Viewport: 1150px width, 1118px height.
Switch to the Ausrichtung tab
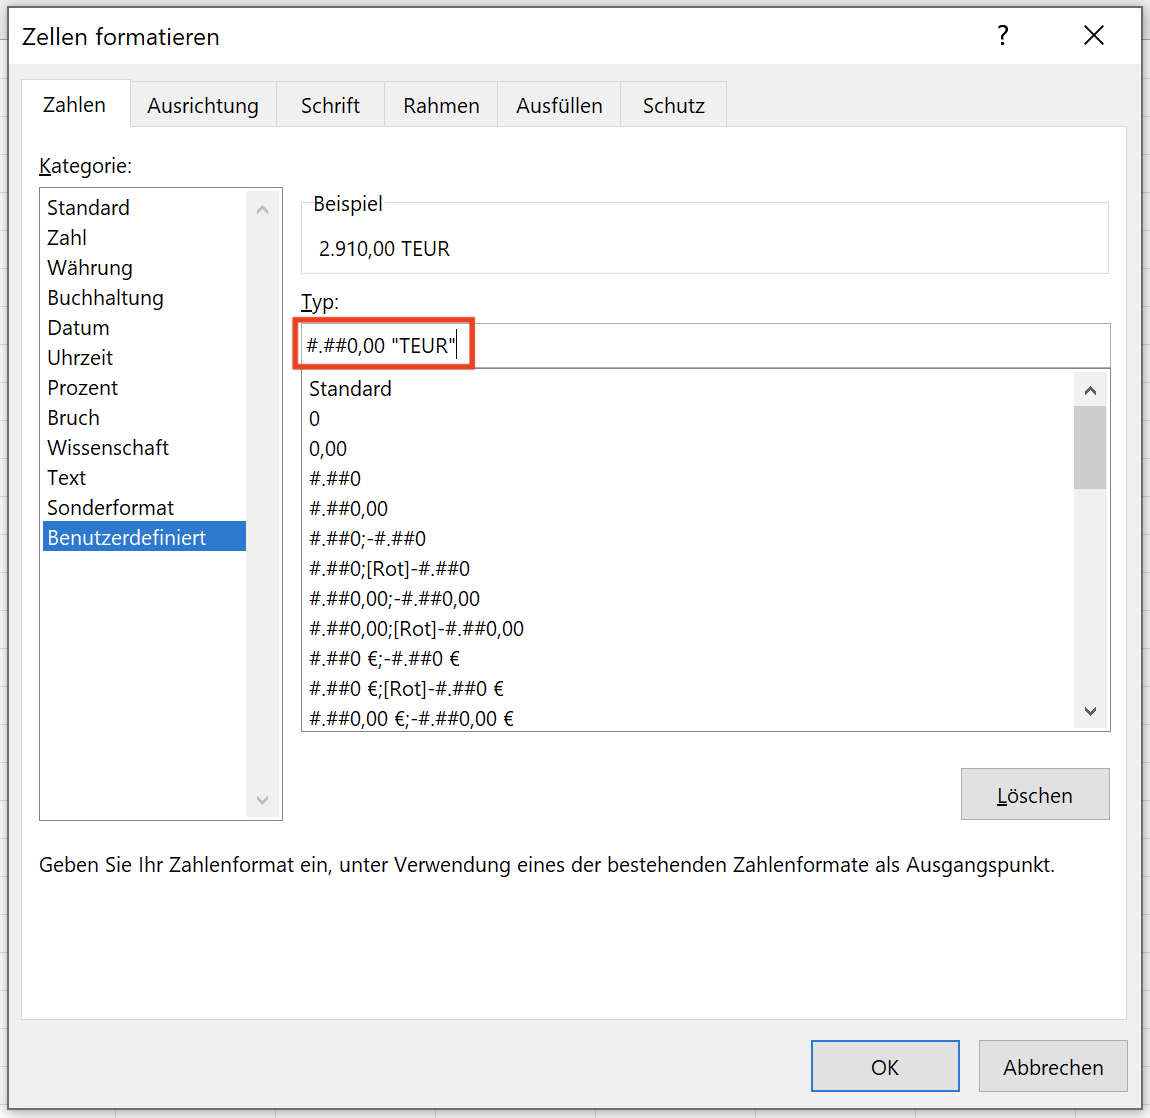click(203, 105)
